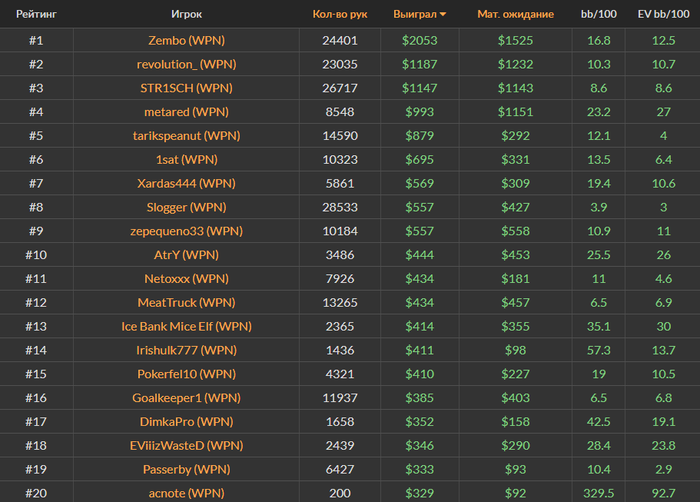Select winnings value $879
This screenshot has height=502, width=700.
click(420, 136)
